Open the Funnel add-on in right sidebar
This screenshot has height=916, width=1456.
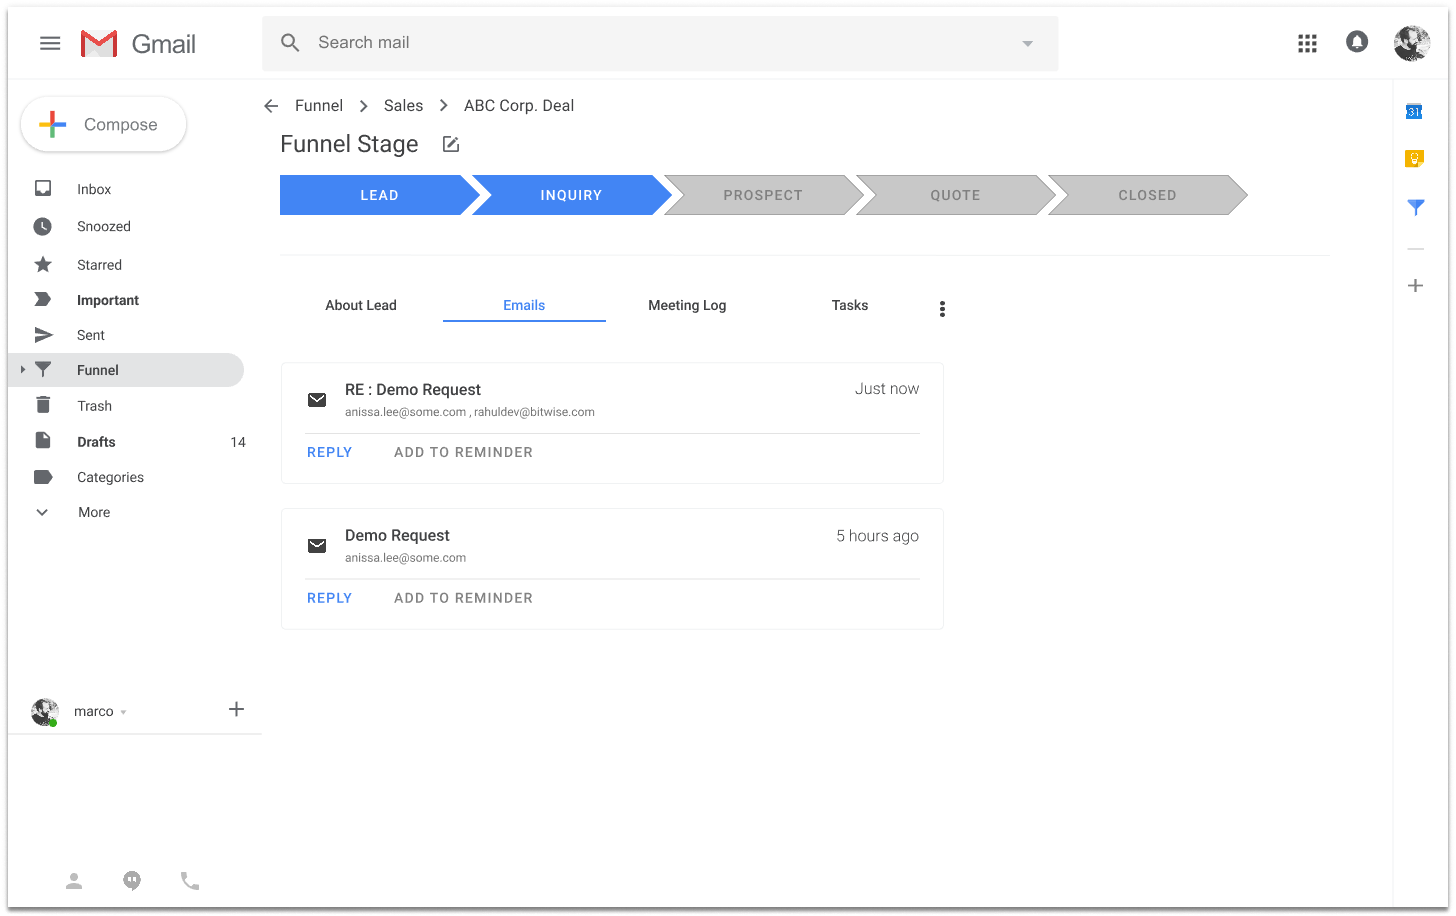coord(1415,207)
